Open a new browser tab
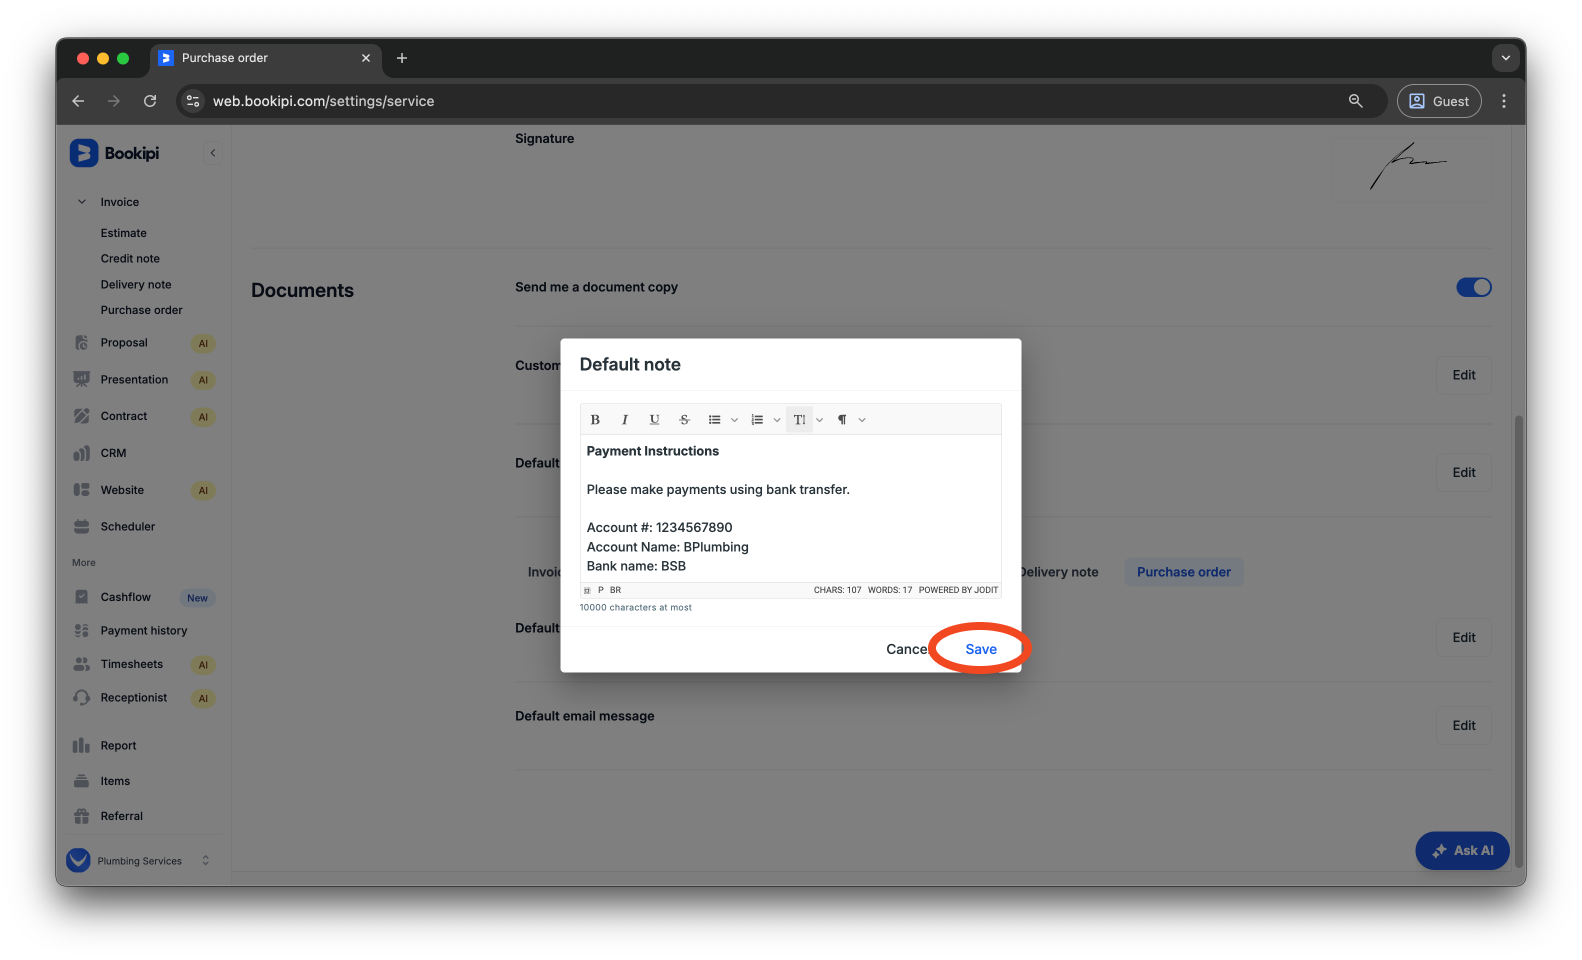The image size is (1582, 960). click(402, 58)
